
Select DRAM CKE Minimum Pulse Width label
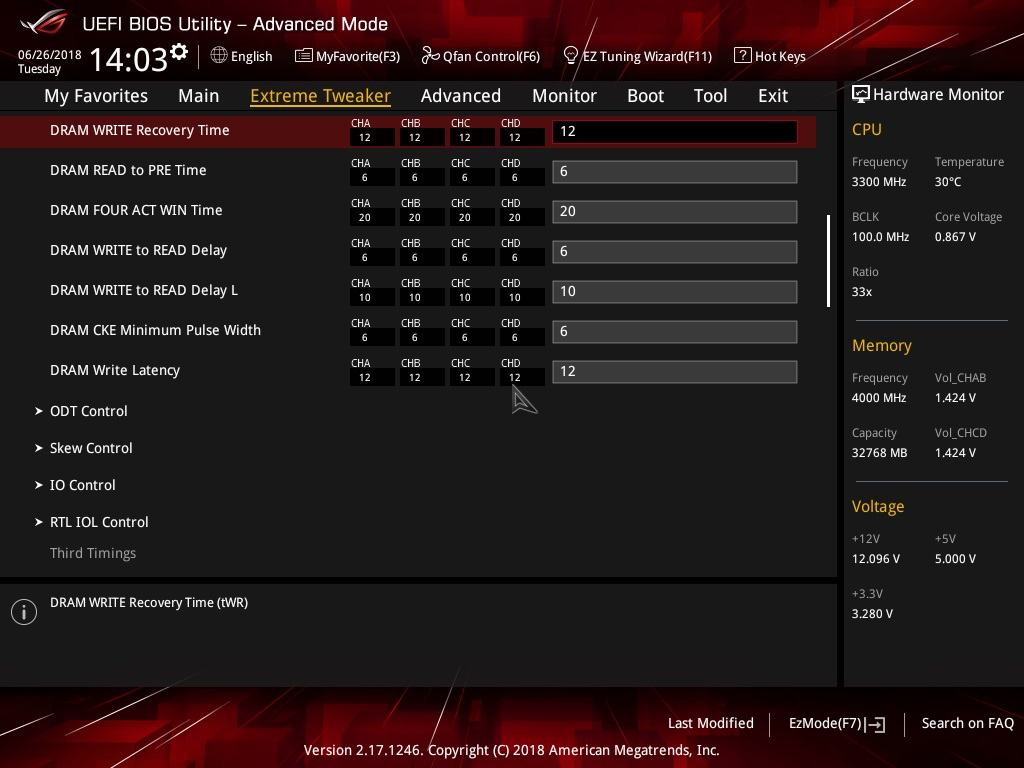pos(155,330)
